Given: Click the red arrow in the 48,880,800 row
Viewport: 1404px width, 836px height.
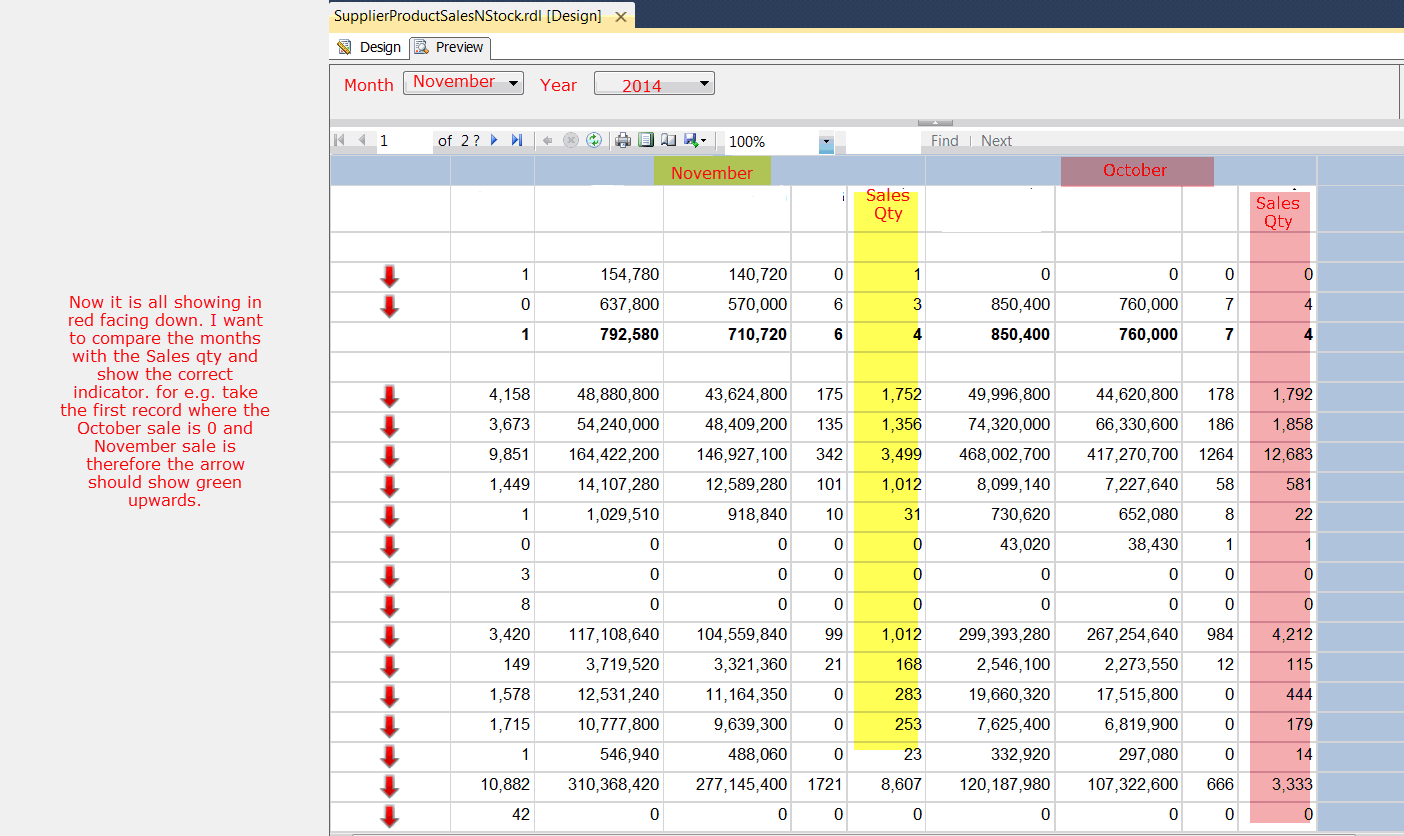Looking at the screenshot, I should click(390, 397).
